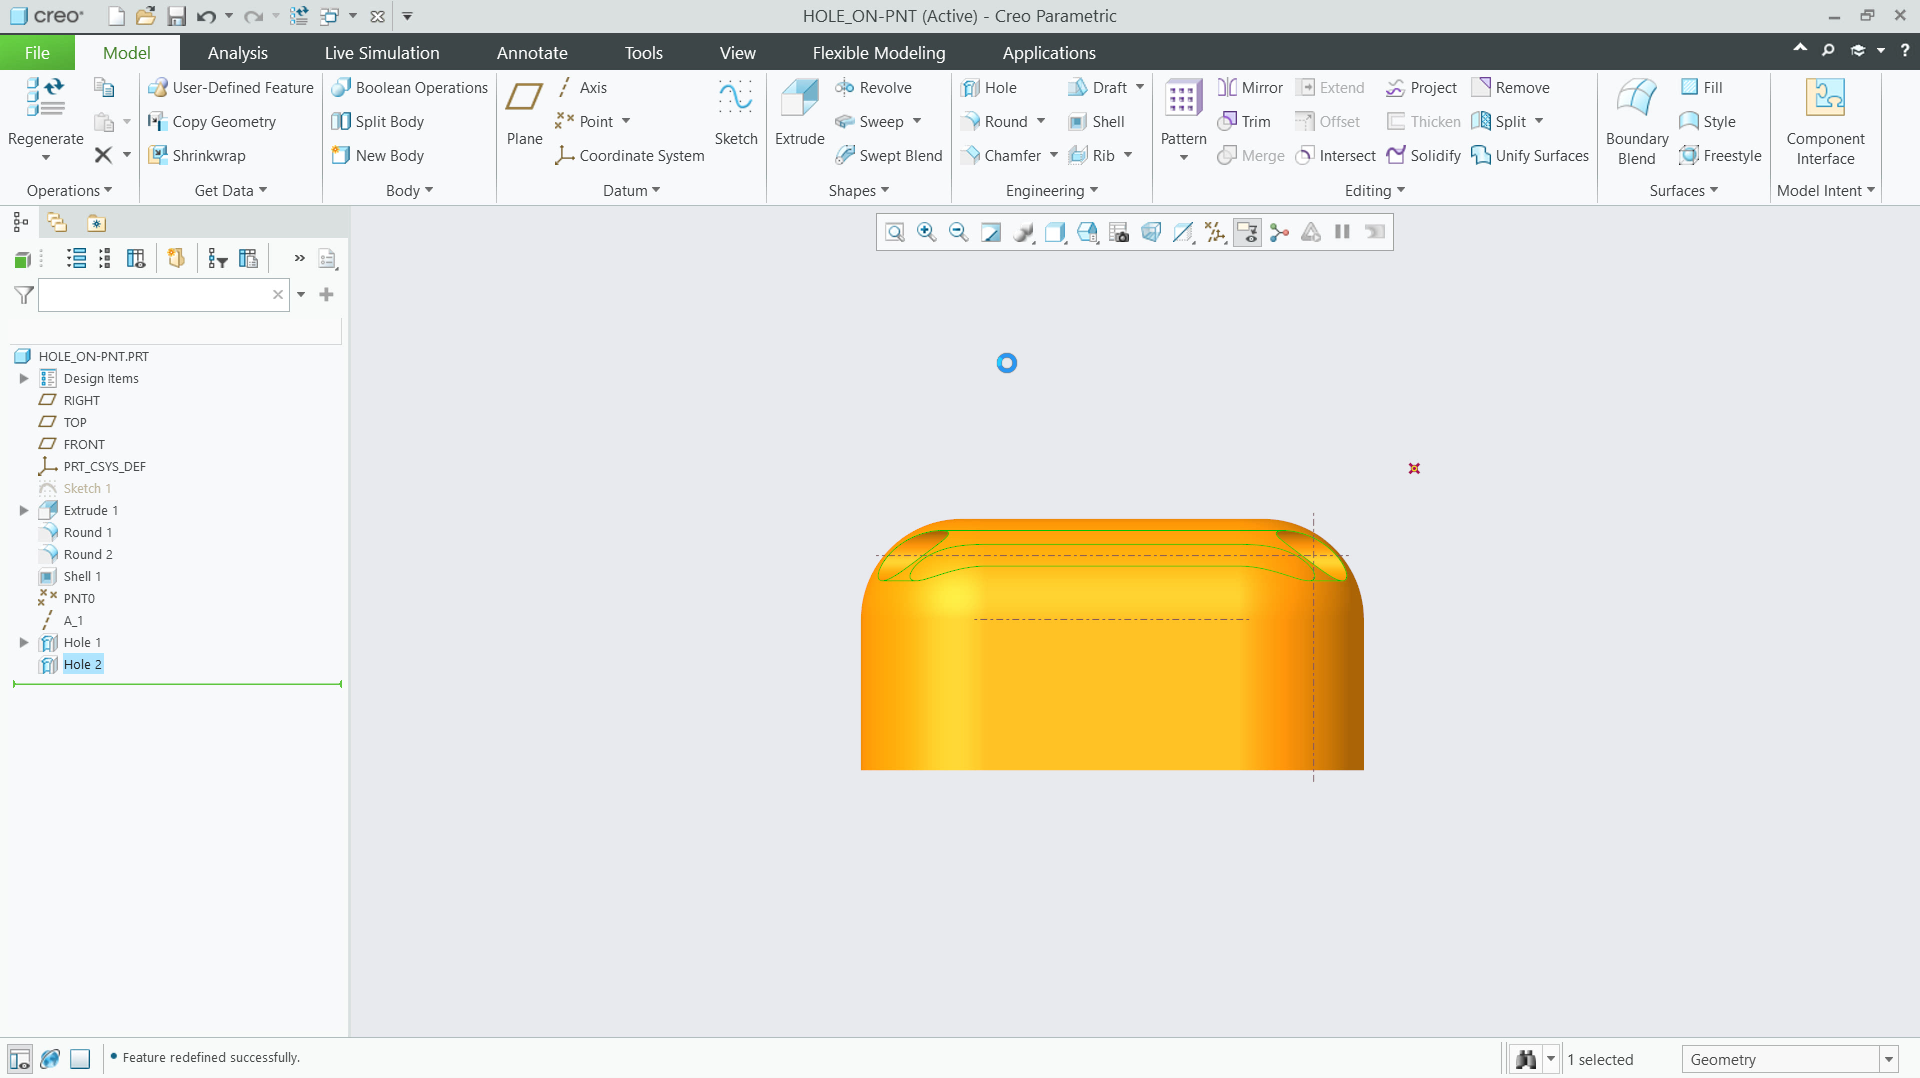
Task: Click the Regenerate icon
Action: point(46,98)
